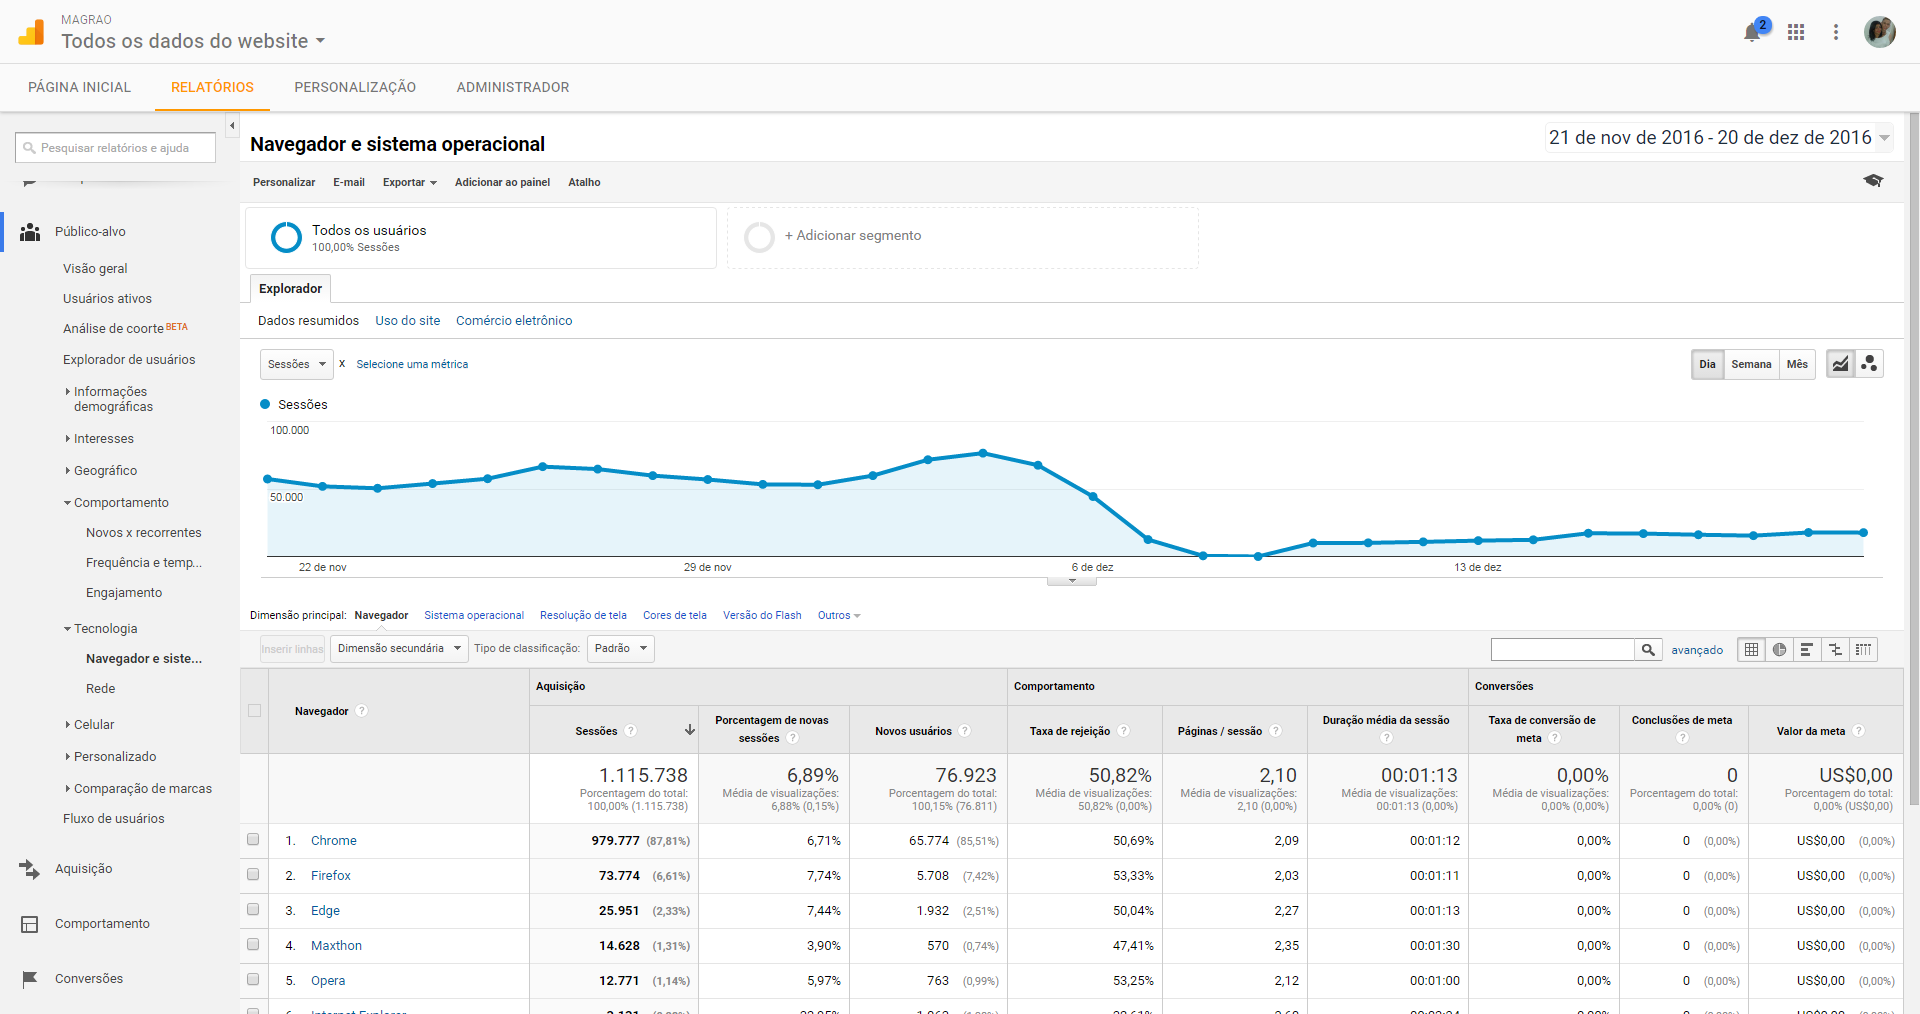Select the pivot table view icon
The height and width of the screenshot is (1014, 1920).
coord(1863,650)
